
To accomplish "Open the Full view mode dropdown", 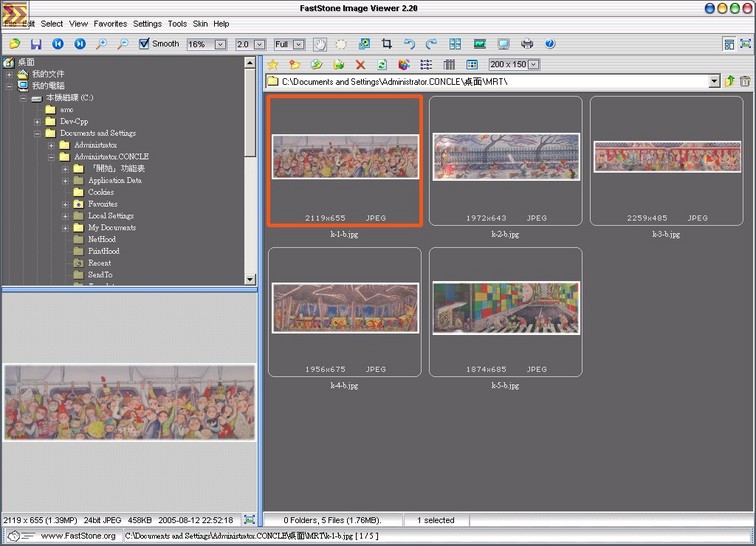I will (x=299, y=44).
